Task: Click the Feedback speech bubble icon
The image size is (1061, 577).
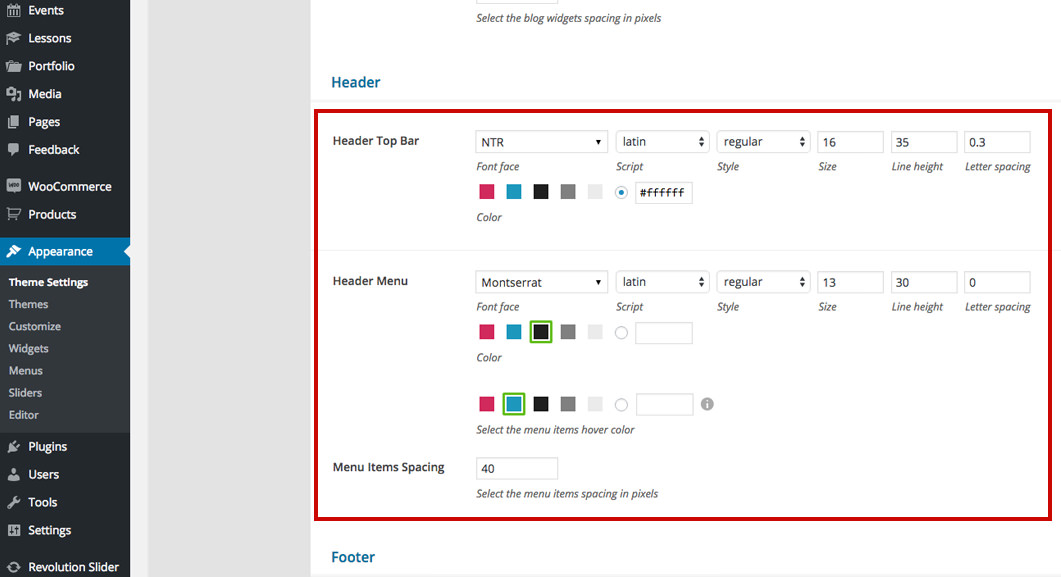Action: [14, 149]
